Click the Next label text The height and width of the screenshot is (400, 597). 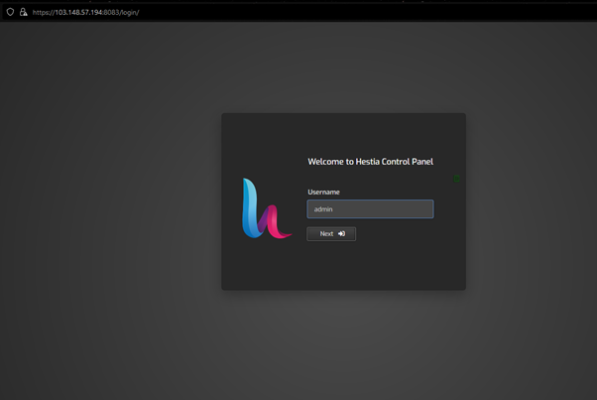326,234
